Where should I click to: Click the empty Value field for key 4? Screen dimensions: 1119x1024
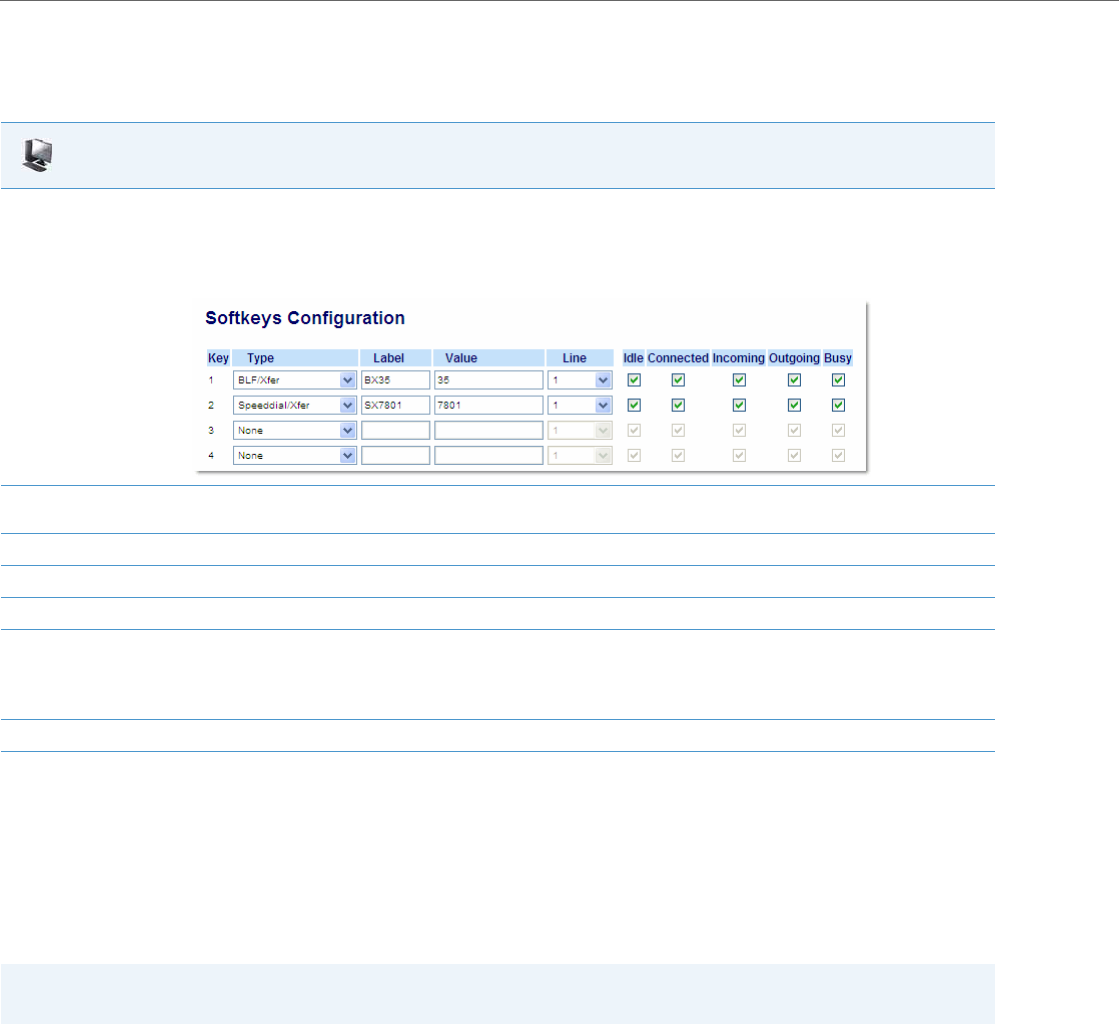pos(489,455)
